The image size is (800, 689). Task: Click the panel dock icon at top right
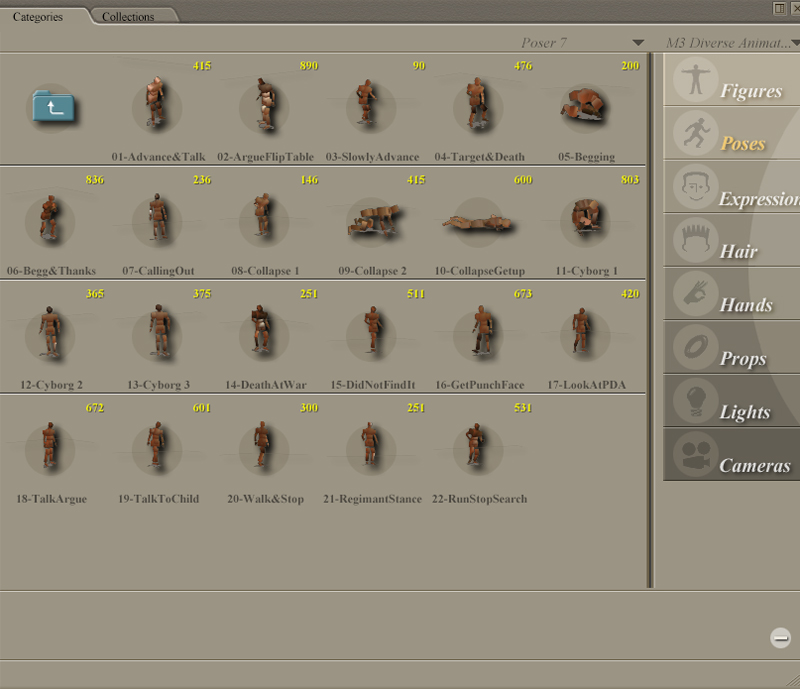click(779, 8)
